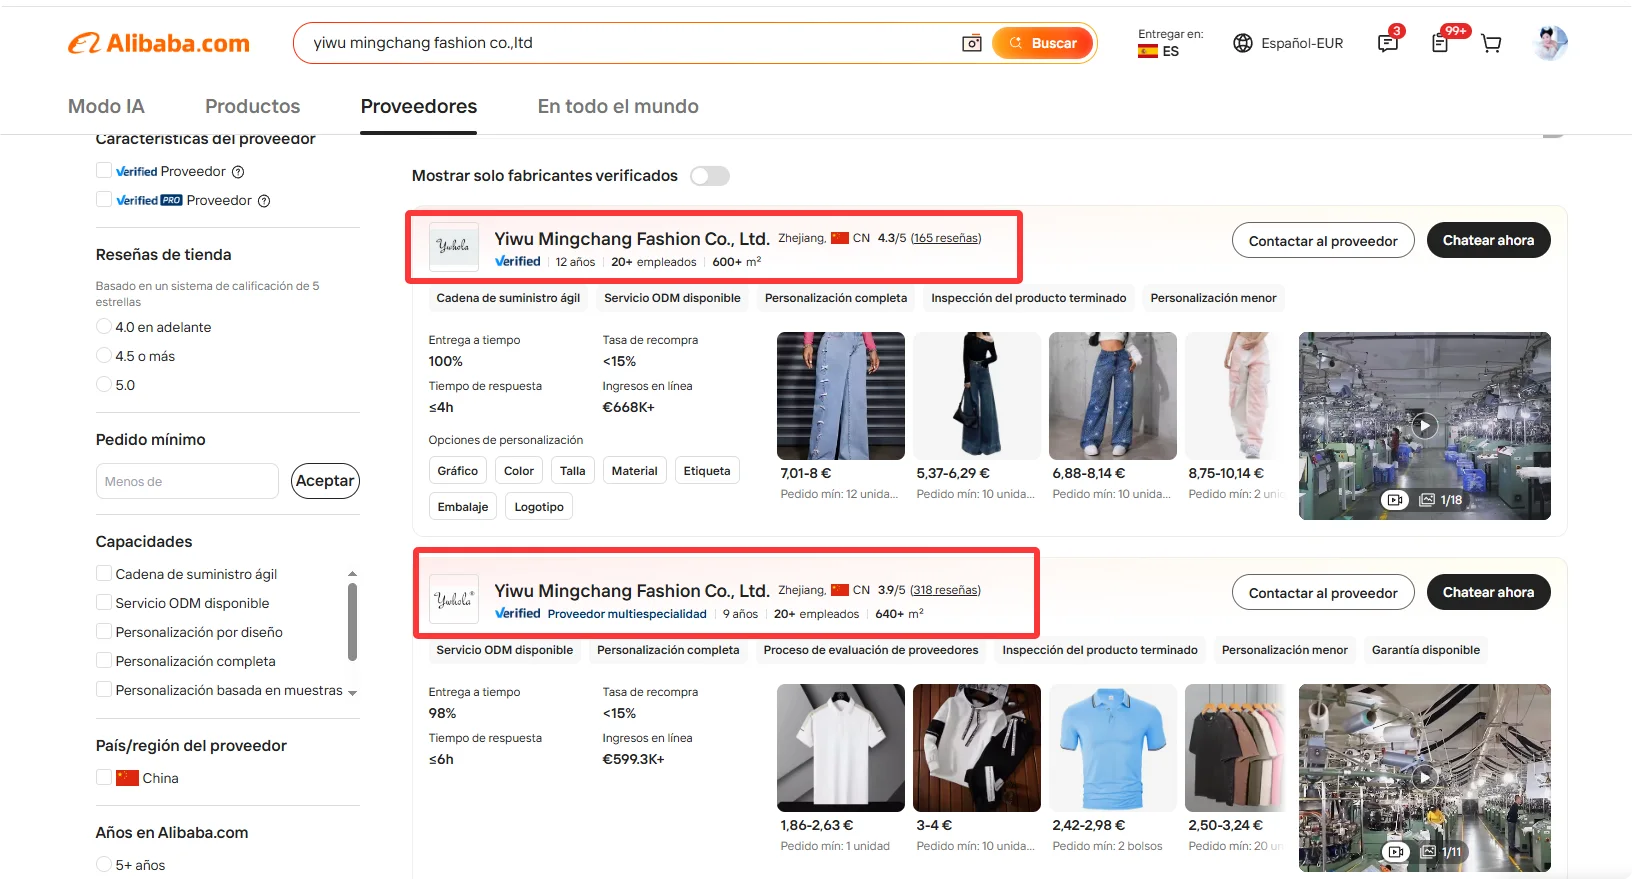The width and height of the screenshot is (1632, 879).
Task: Open the 8,75-10,14 € pink pants thumbnail
Action: click(1236, 396)
